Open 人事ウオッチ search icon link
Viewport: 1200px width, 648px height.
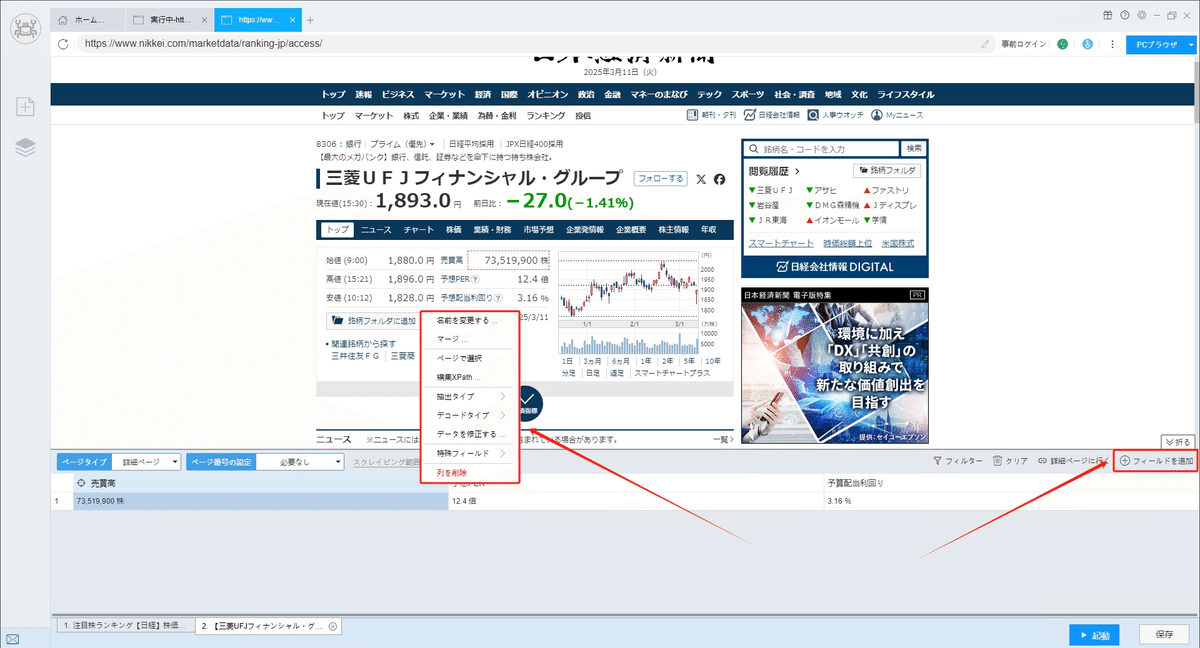point(814,115)
